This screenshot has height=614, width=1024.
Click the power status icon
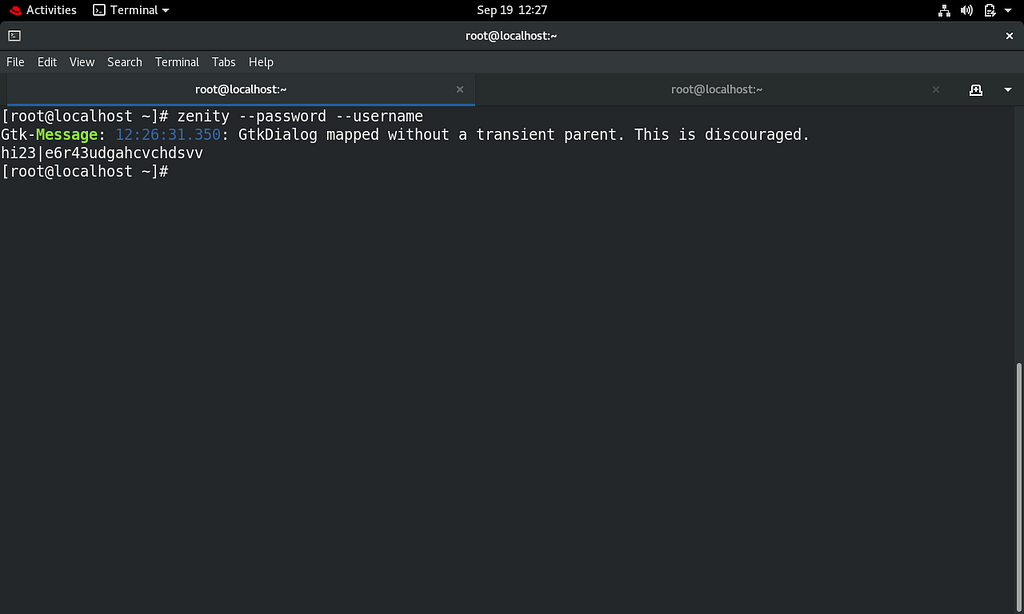pos(989,10)
